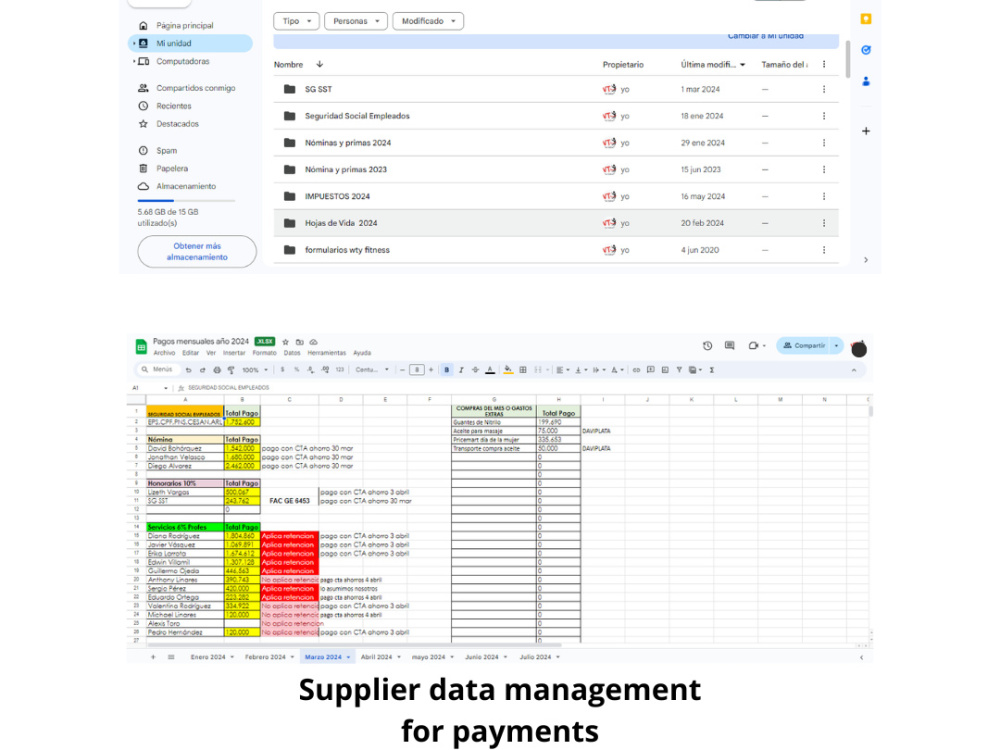Click the Create a filter funnel icon

click(679, 370)
